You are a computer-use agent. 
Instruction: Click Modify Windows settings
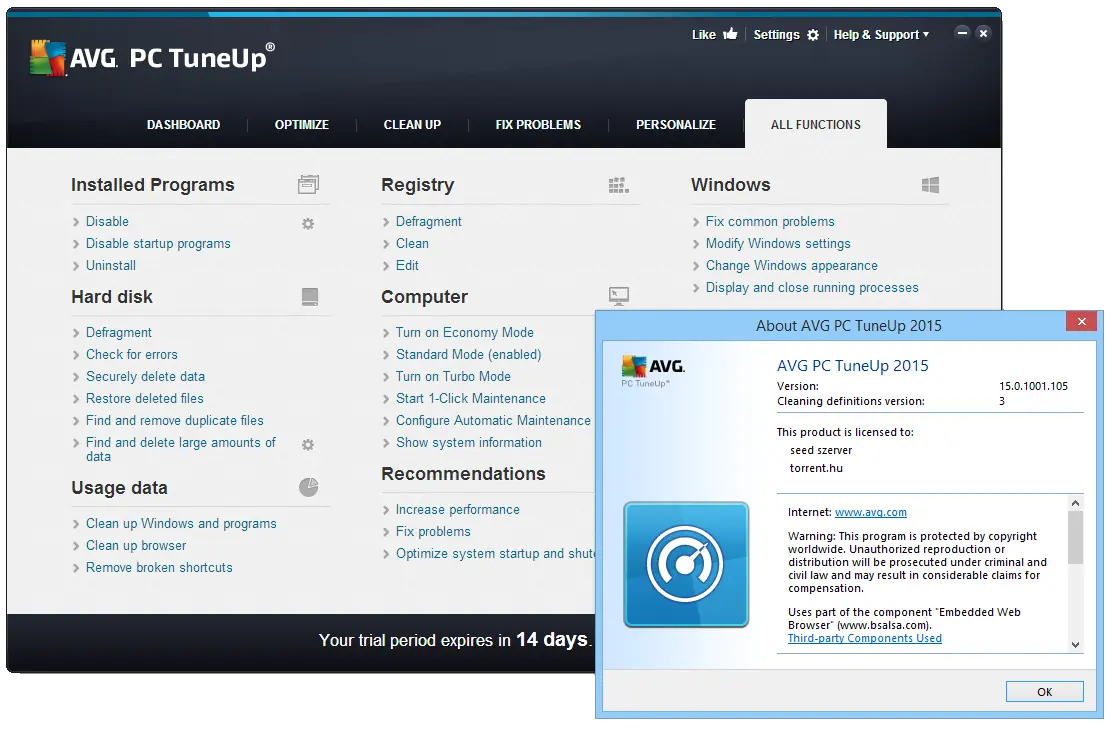coord(778,244)
